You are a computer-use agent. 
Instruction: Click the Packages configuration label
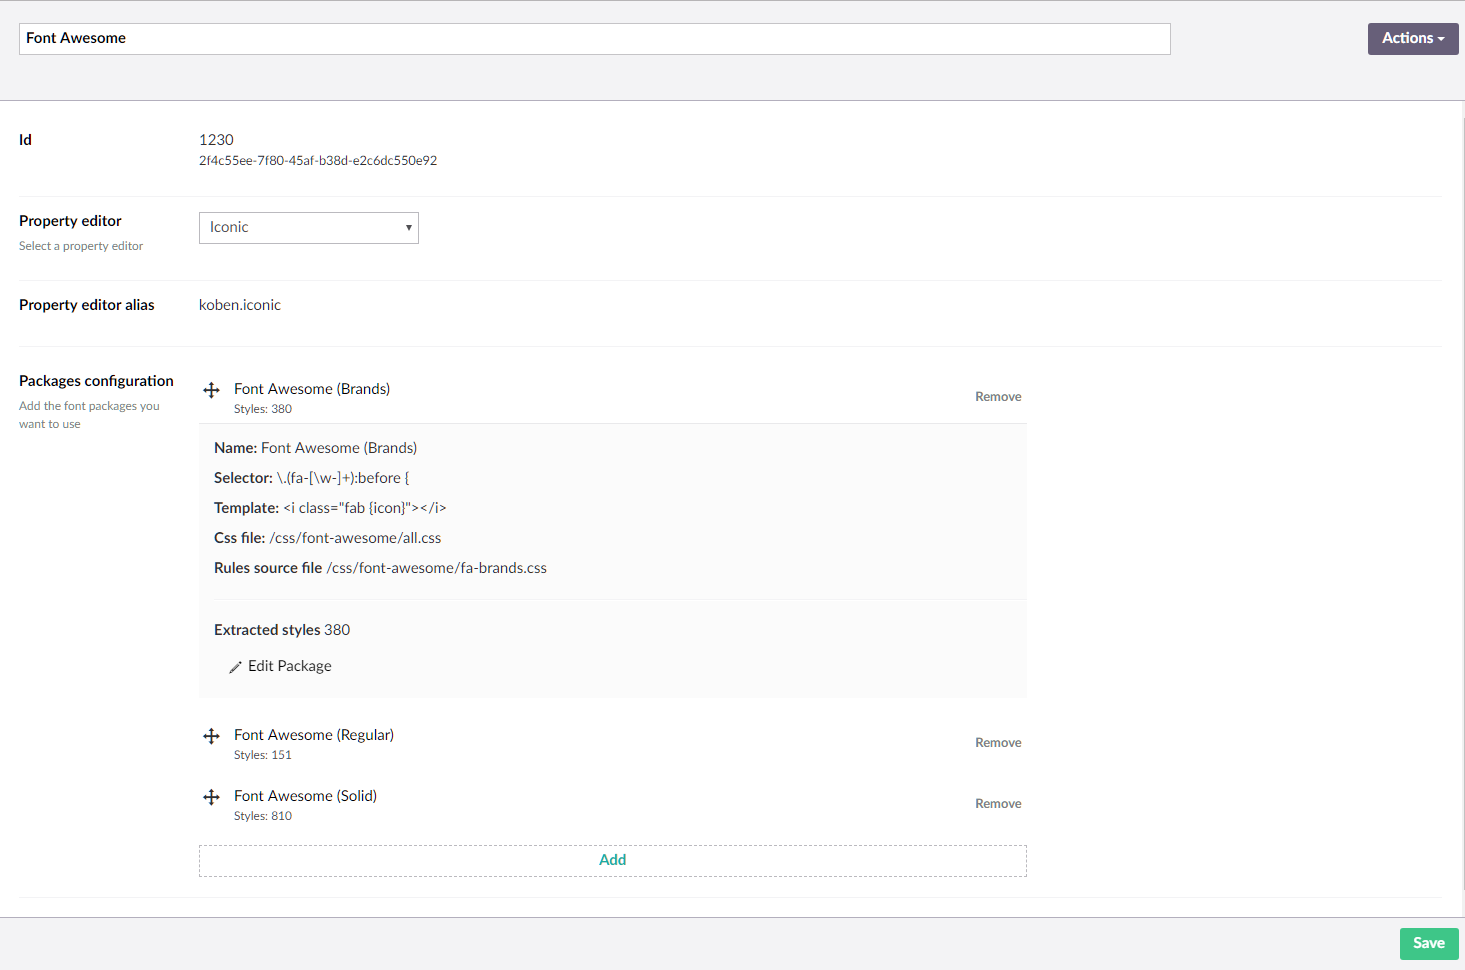point(96,381)
